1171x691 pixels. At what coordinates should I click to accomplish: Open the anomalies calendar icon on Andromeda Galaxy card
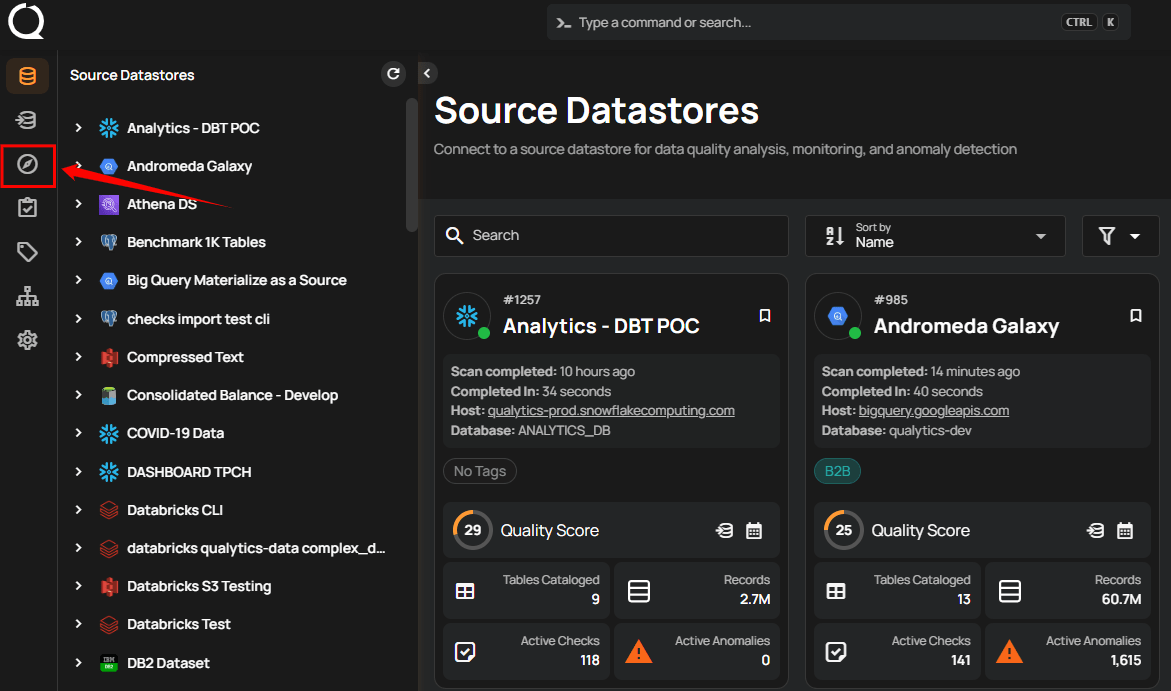pyautogui.click(x=1124, y=530)
